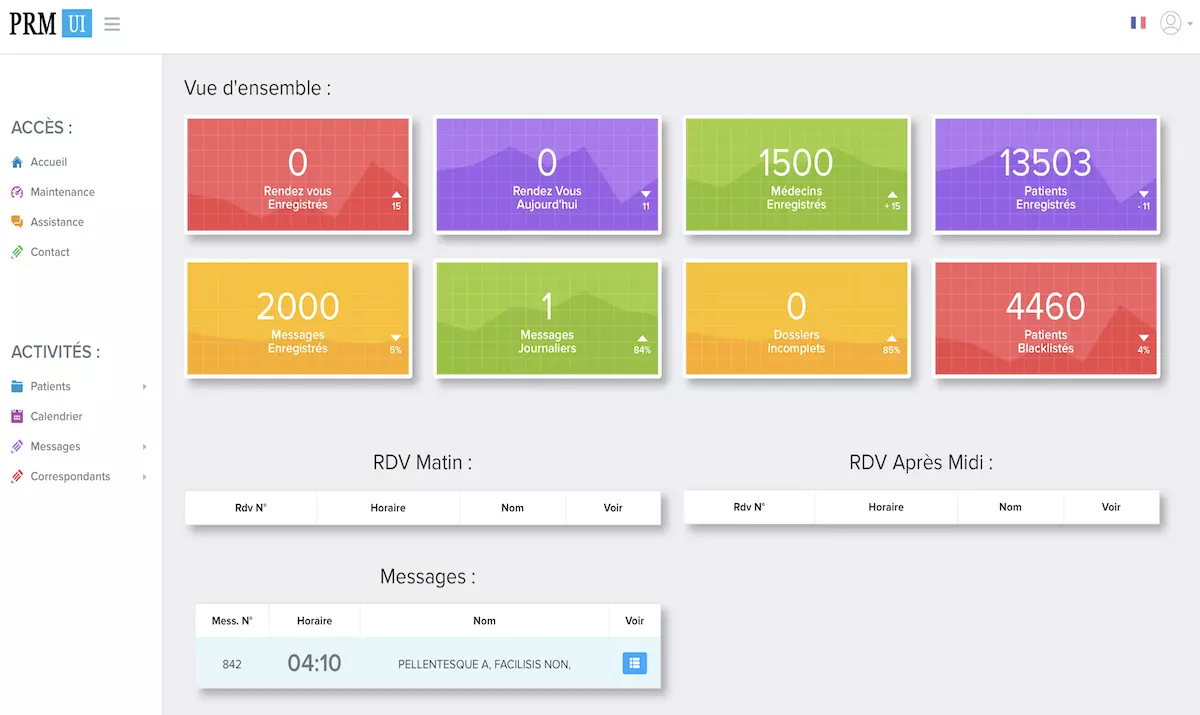The width and height of the screenshot is (1200, 715).
Task: Click the Calendrier calendar icon
Action: click(17, 416)
